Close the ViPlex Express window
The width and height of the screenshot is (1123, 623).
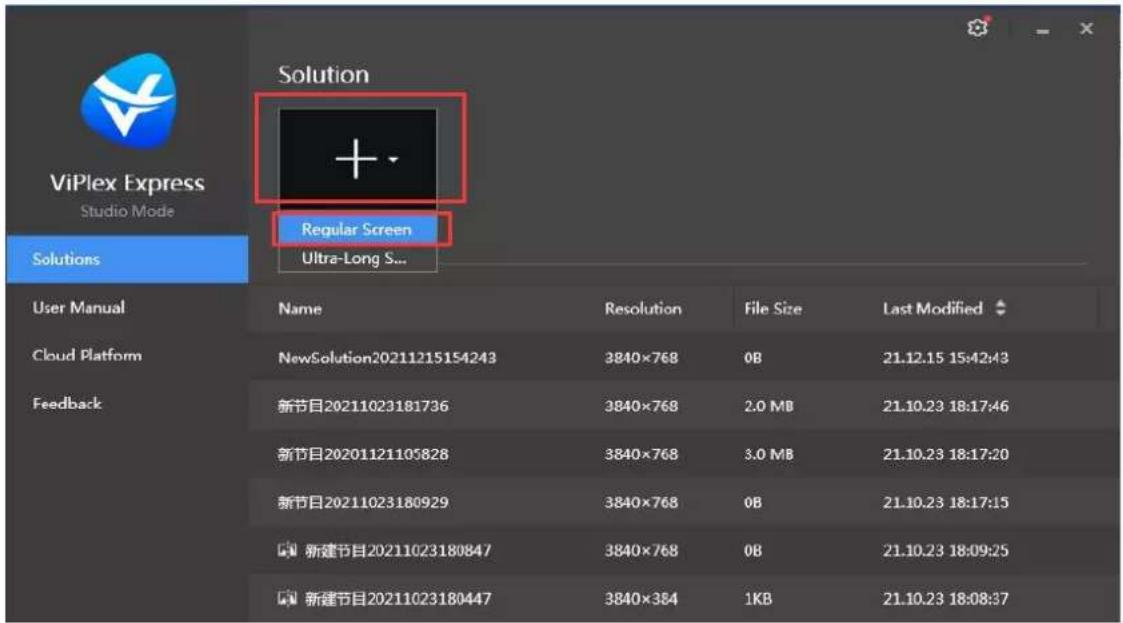pos(1086,29)
